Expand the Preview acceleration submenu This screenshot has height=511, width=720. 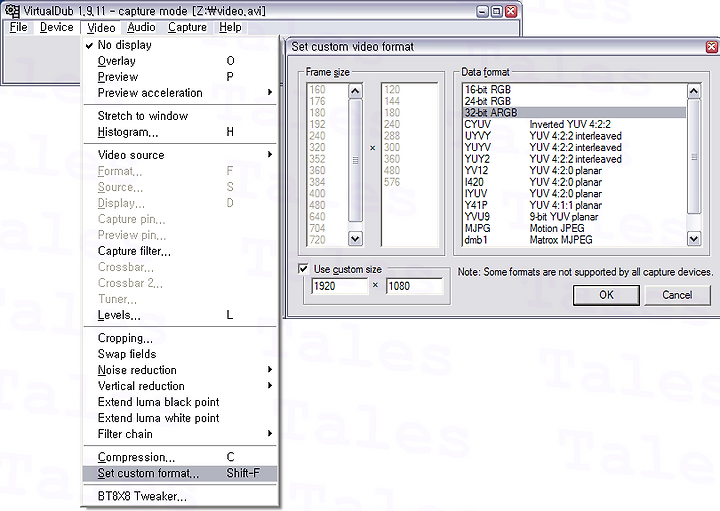coord(180,93)
